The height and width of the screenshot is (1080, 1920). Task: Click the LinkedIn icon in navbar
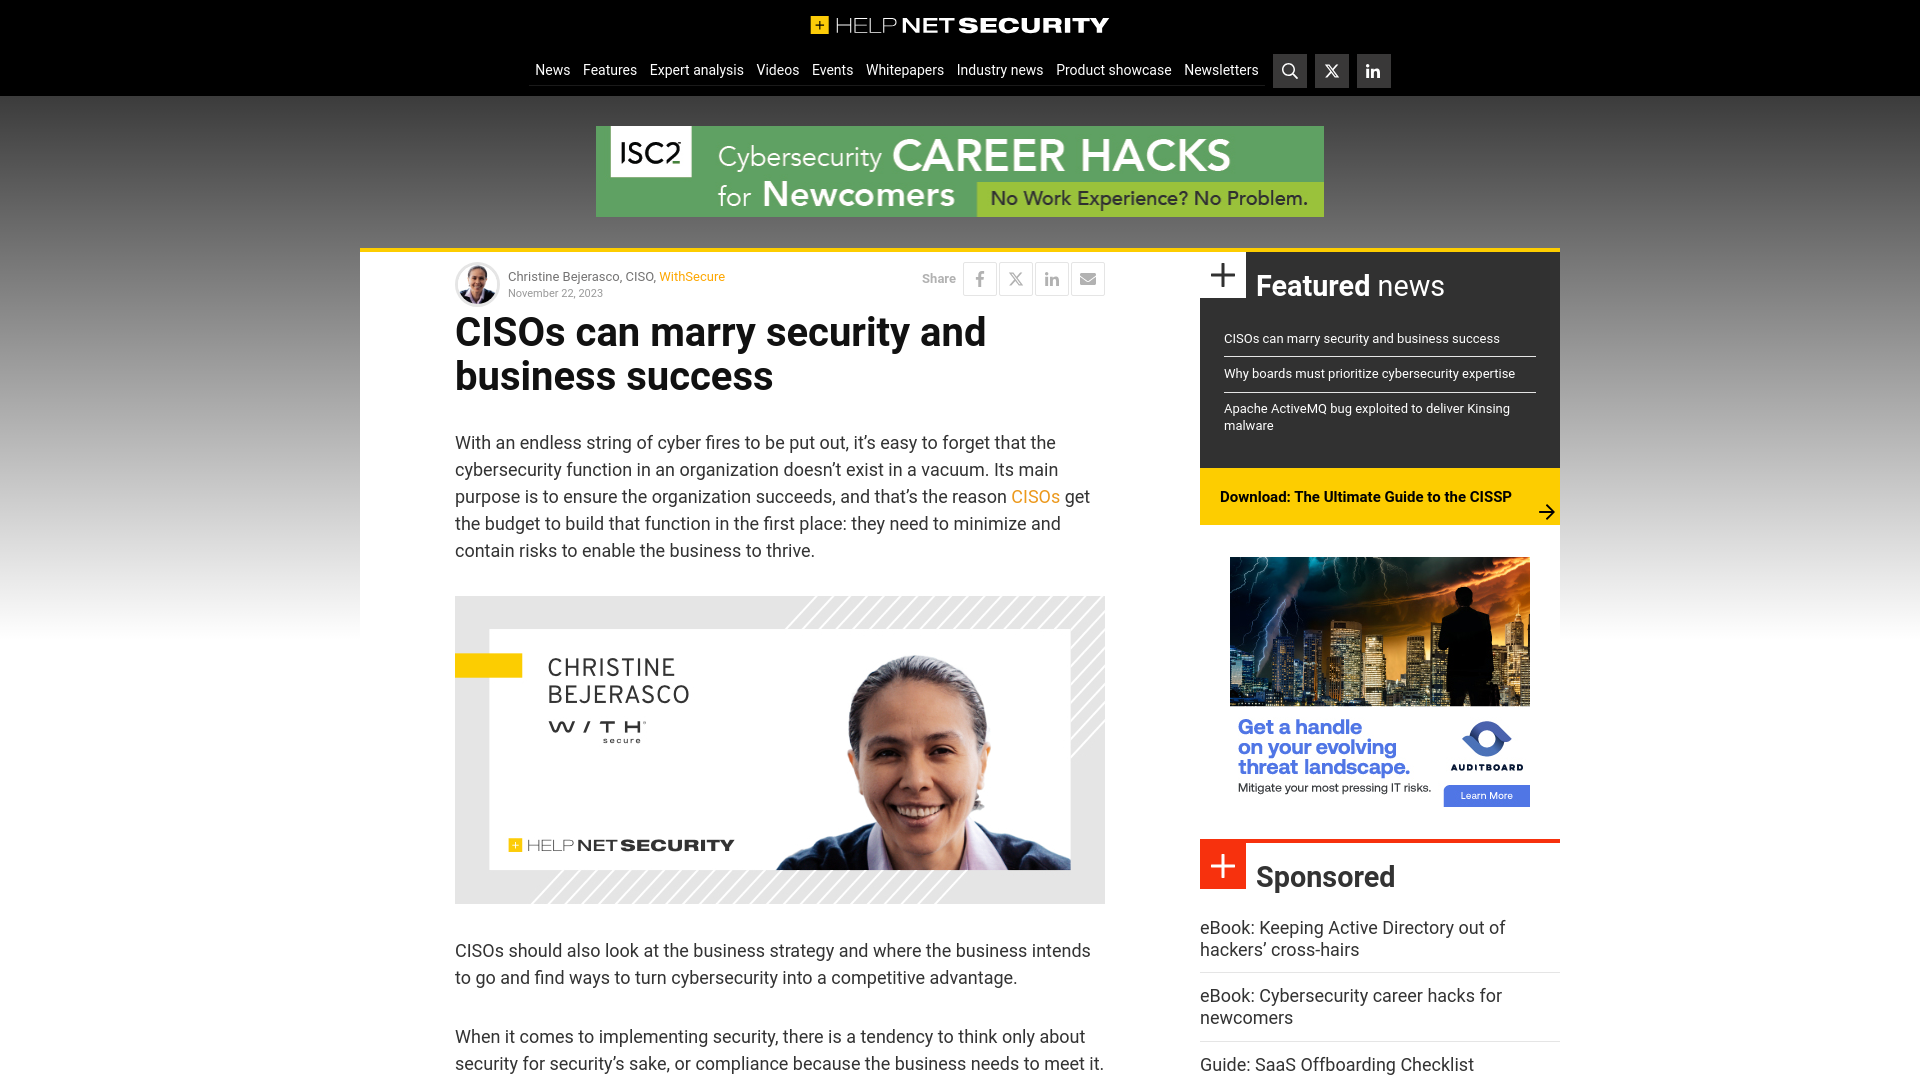click(x=1373, y=70)
